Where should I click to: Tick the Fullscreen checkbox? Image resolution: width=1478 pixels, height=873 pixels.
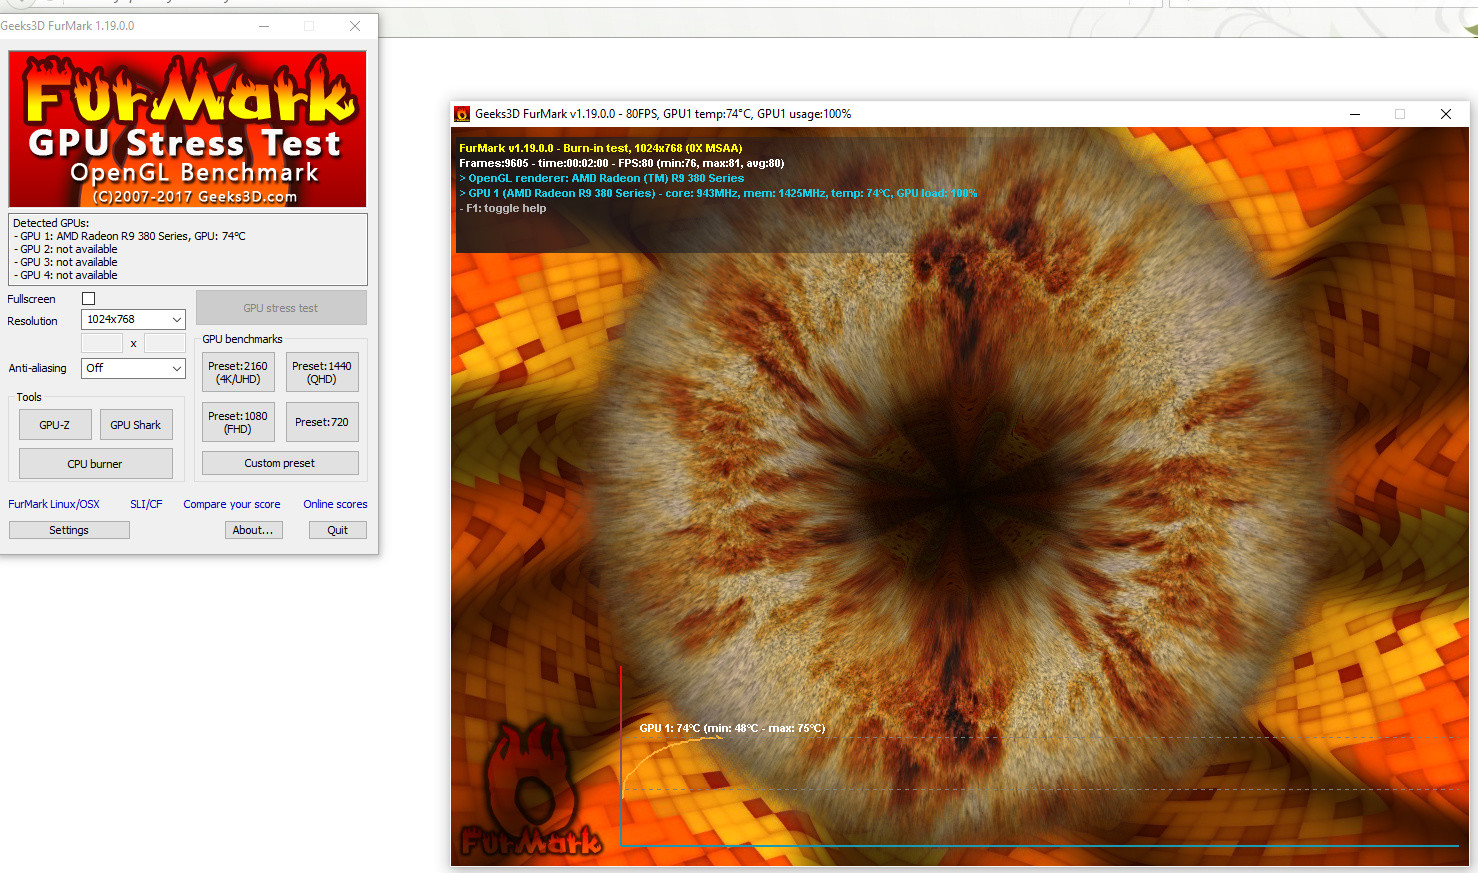(88, 298)
